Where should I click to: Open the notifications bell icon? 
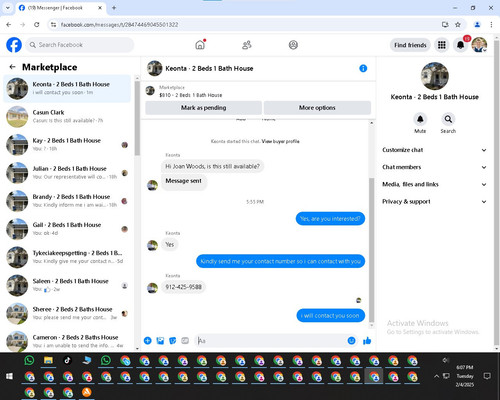click(x=460, y=45)
